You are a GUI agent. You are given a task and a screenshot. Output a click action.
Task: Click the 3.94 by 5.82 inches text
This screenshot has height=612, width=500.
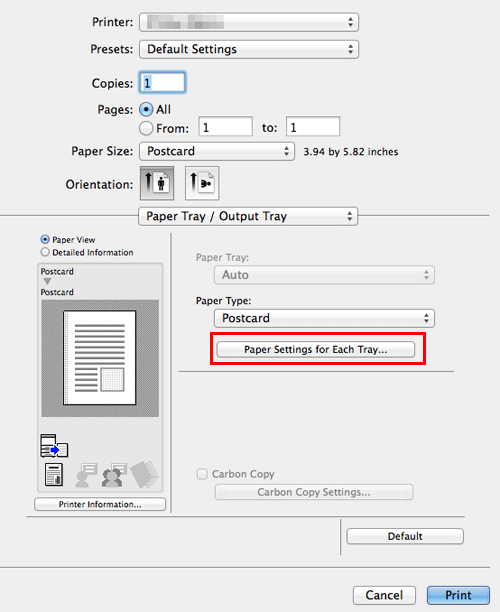click(351, 152)
